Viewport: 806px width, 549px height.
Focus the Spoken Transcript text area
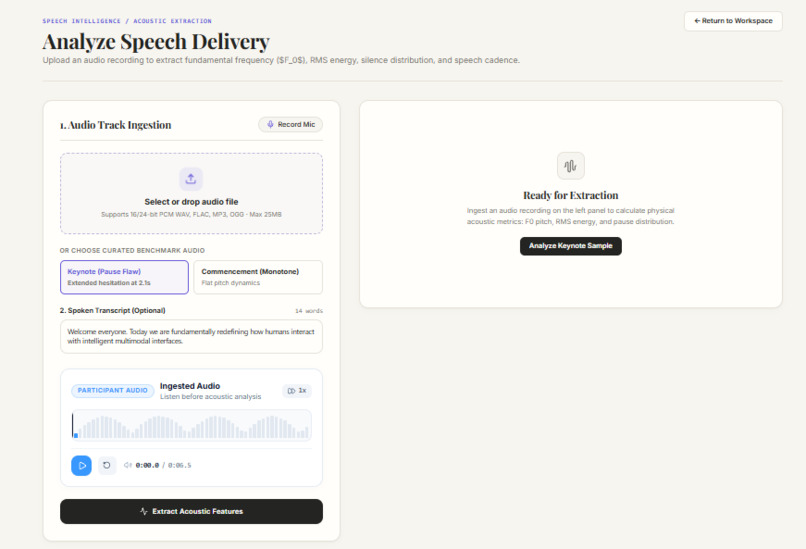pos(191,336)
